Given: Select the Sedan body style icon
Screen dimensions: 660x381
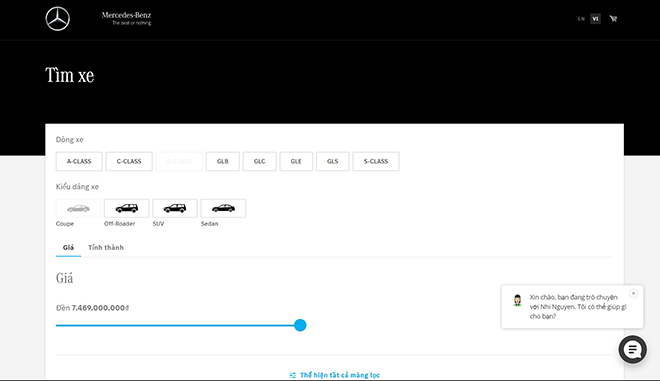Looking at the screenshot, I should click(223, 208).
